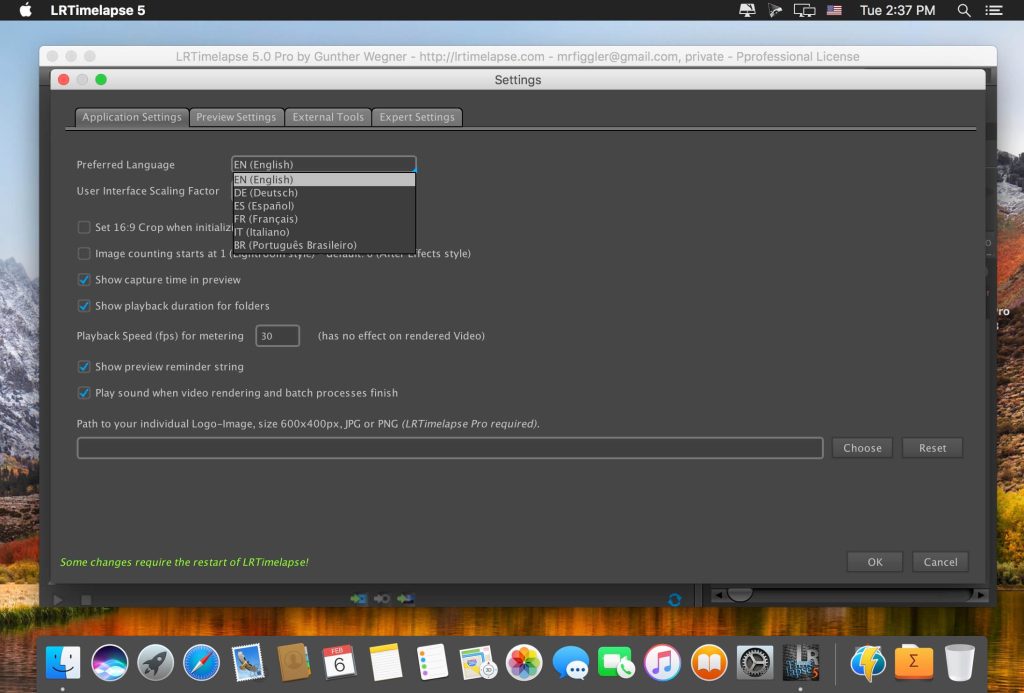Open the Photos app in the dock

(524, 662)
